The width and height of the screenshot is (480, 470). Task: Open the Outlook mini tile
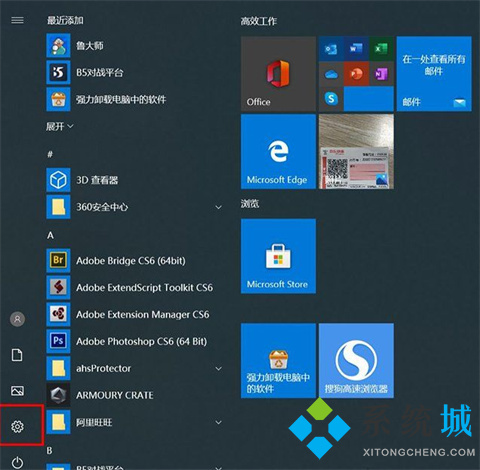click(x=331, y=49)
